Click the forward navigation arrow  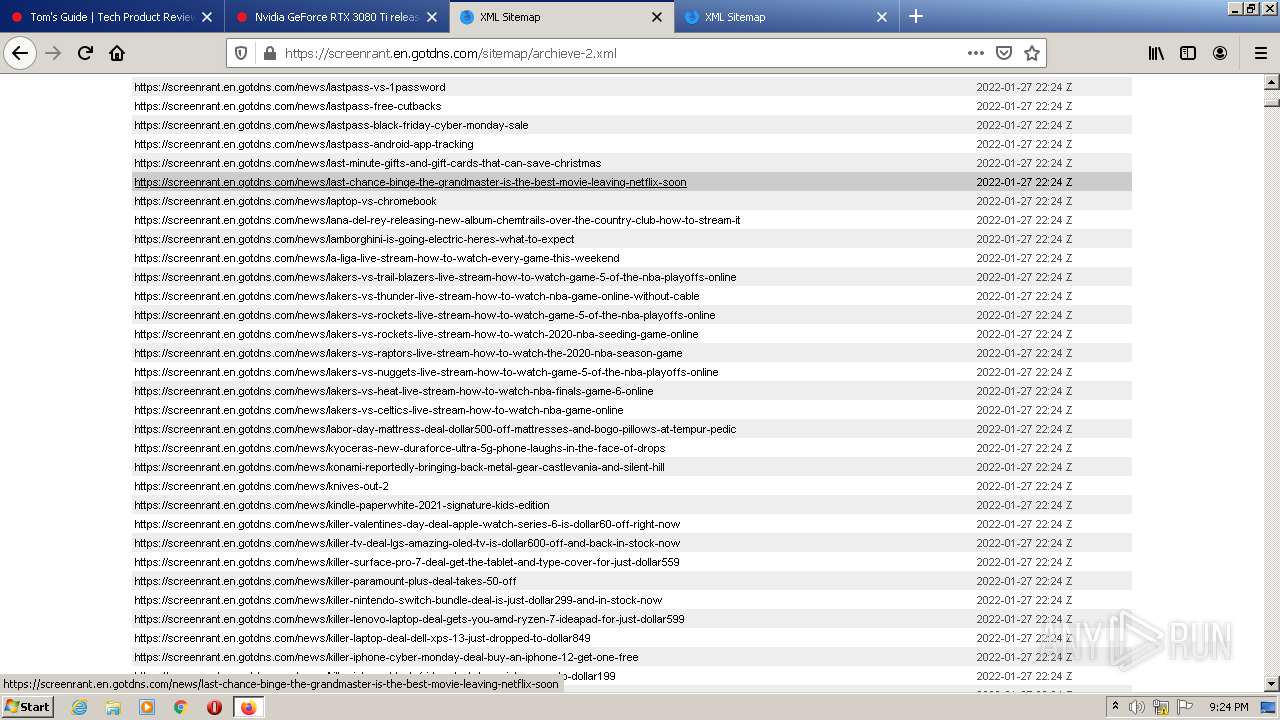tap(53, 53)
